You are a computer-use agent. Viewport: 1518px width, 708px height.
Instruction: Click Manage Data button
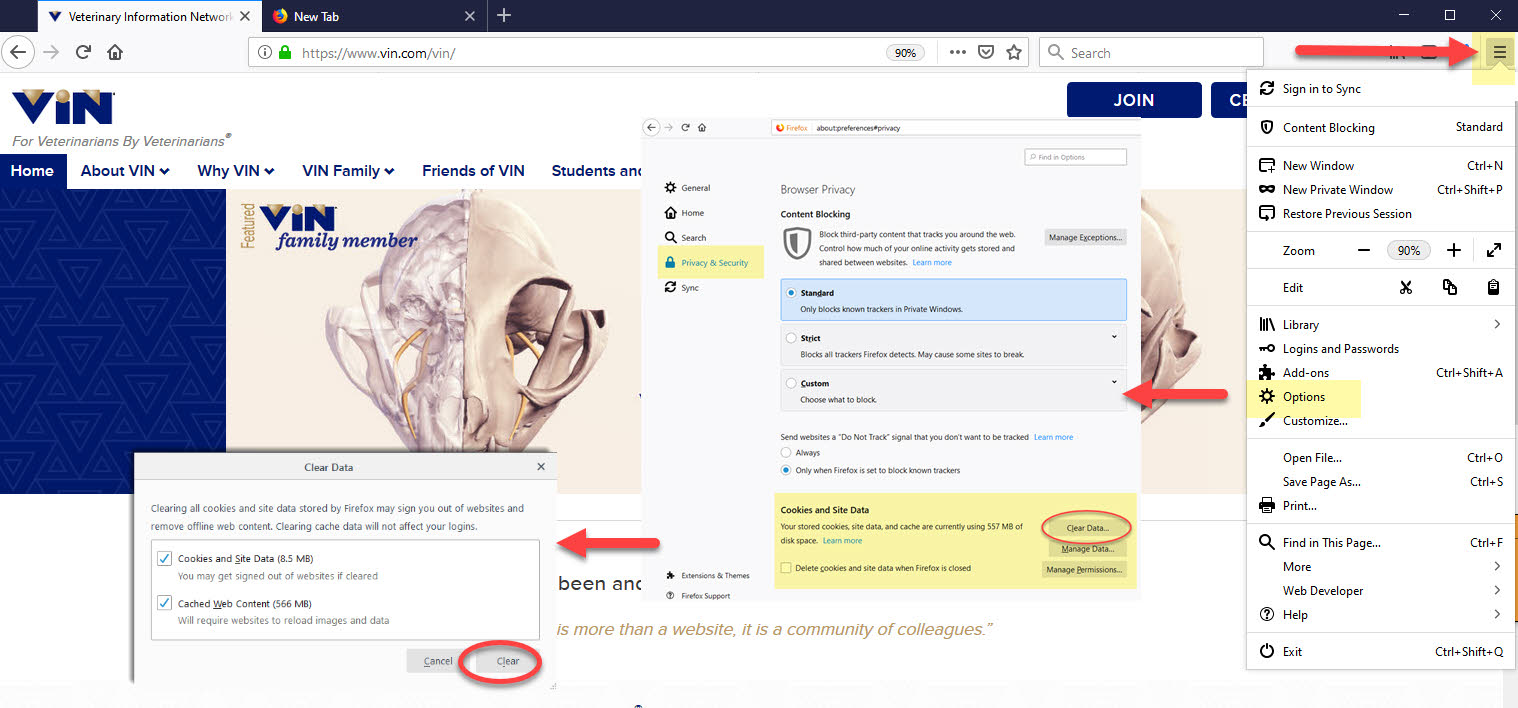point(1087,549)
